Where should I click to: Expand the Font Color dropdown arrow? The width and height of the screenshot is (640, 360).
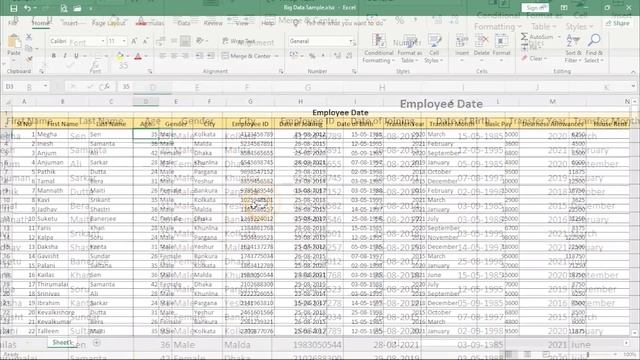click(145, 56)
